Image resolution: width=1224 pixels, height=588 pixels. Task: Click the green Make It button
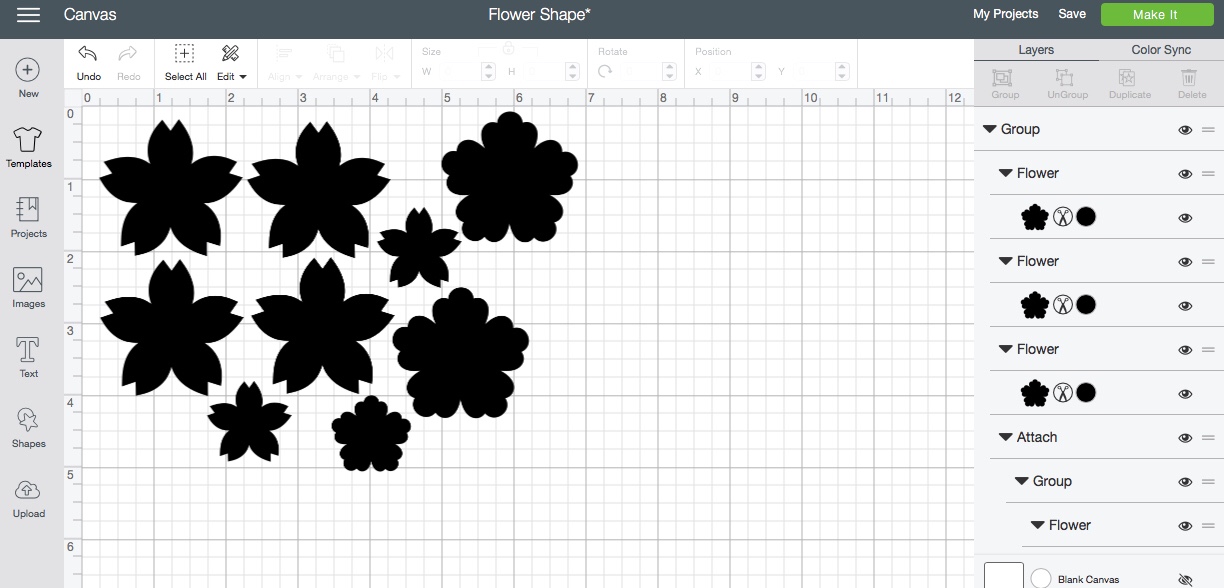click(1155, 14)
